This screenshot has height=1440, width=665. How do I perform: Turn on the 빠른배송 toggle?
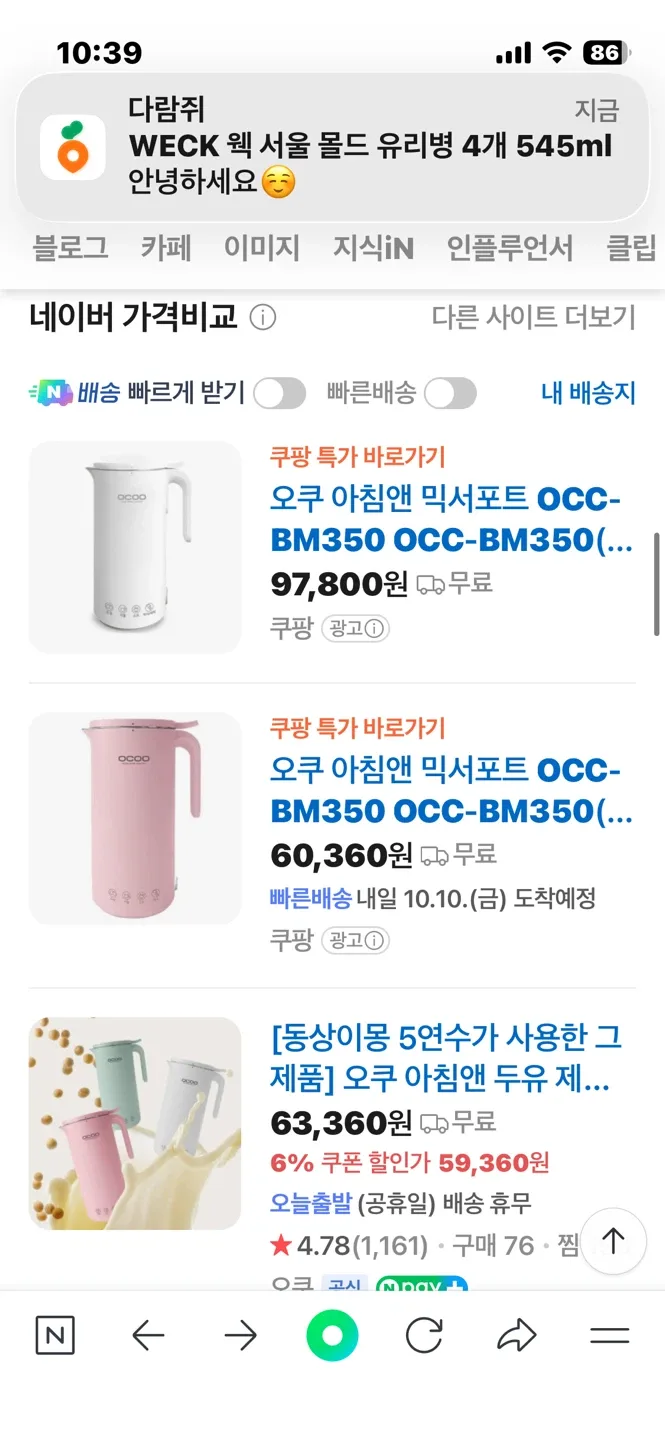(450, 393)
